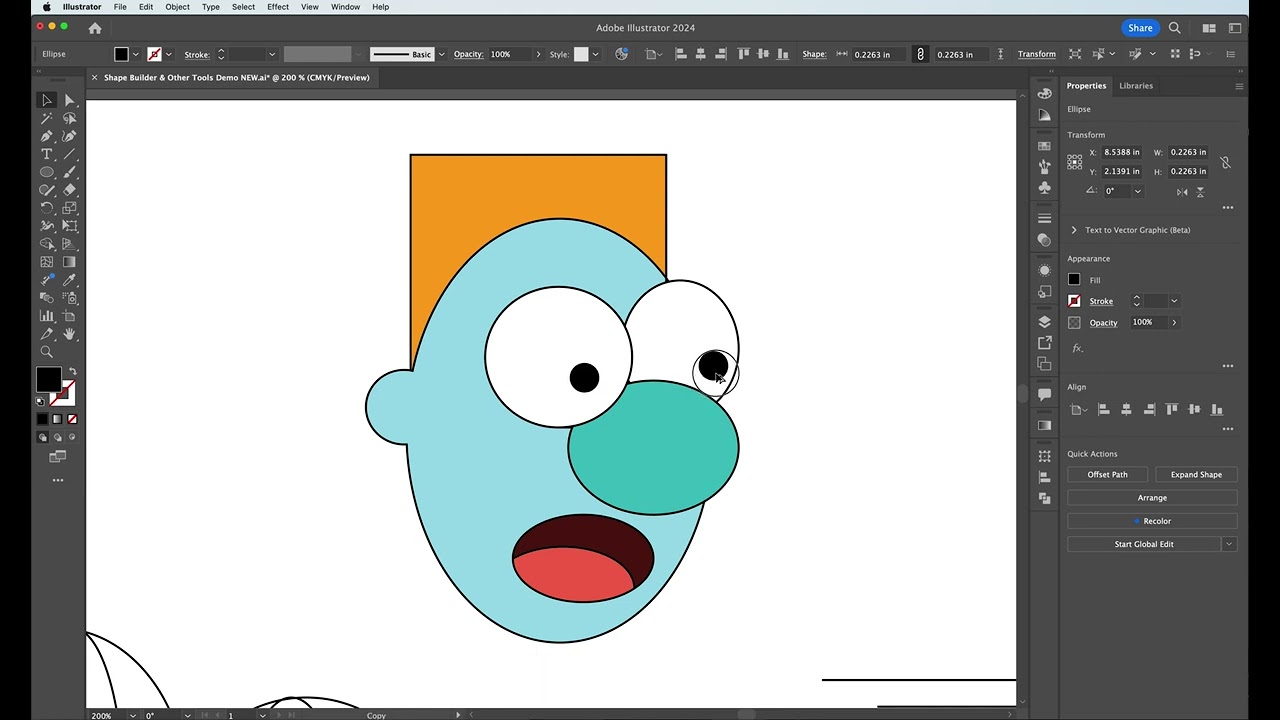Select the Type tool
Viewport: 1280px width, 720px height.
tap(47, 154)
